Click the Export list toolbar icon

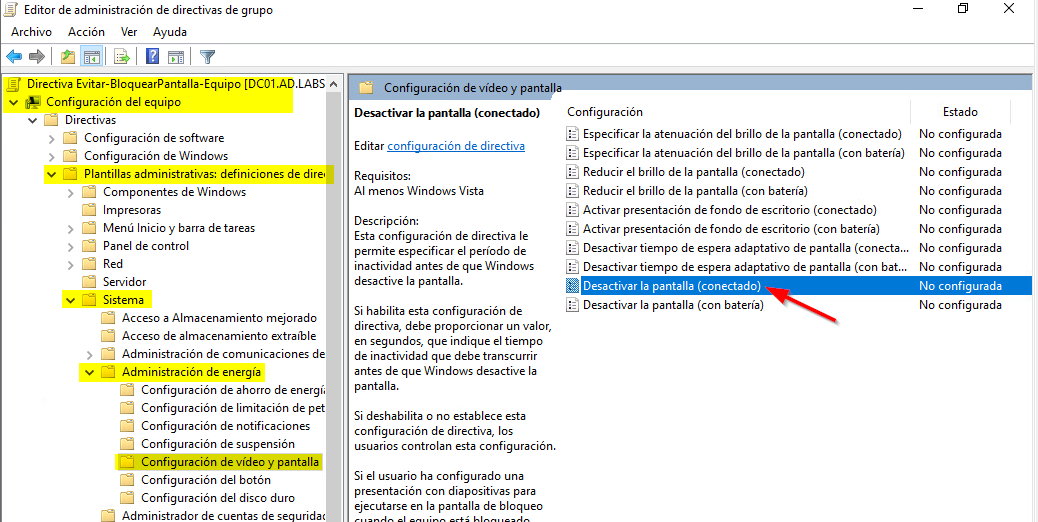point(122,56)
